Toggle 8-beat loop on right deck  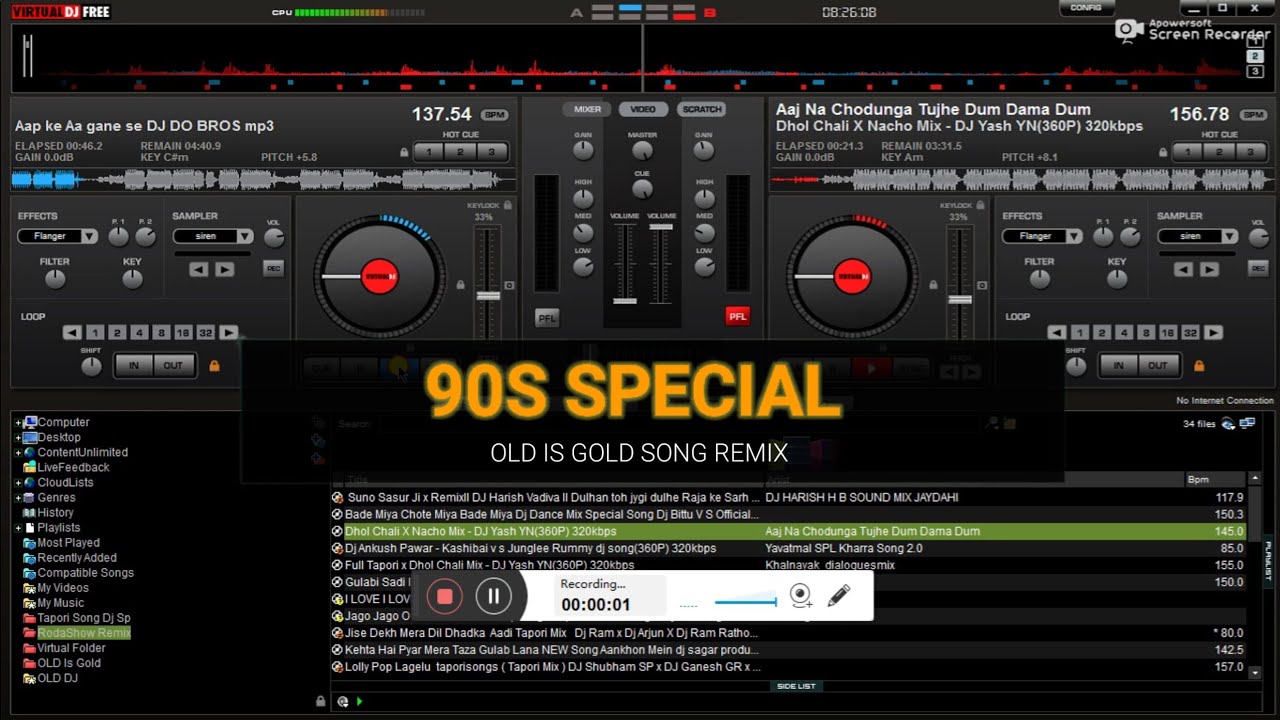click(1146, 333)
